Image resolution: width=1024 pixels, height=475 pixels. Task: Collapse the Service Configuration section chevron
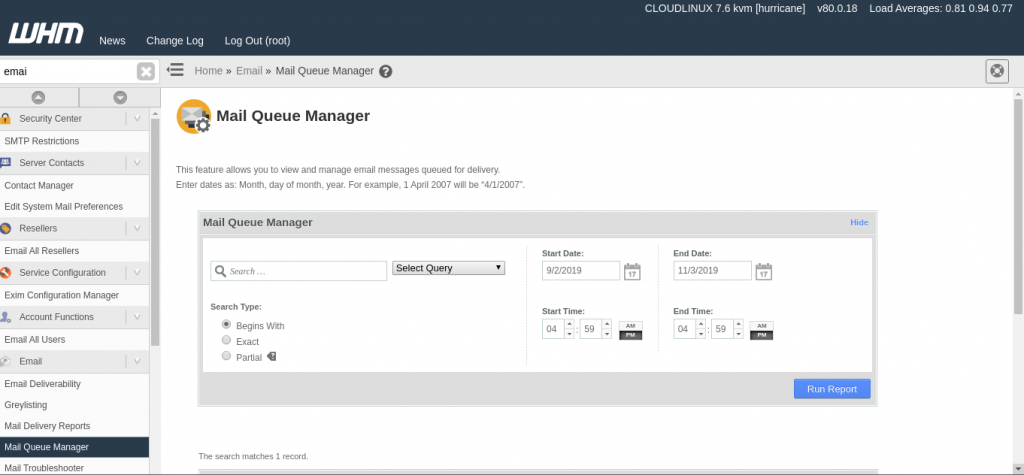(x=137, y=272)
